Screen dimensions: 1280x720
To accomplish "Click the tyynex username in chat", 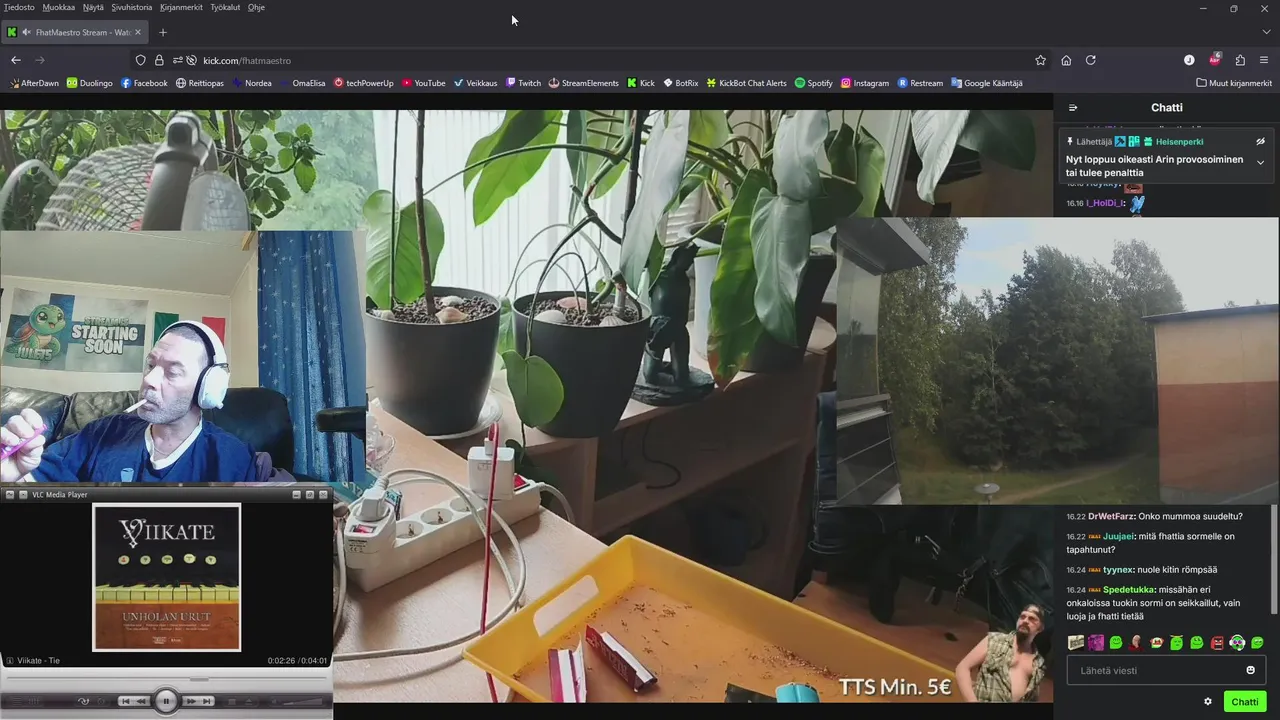I will (1118, 570).
